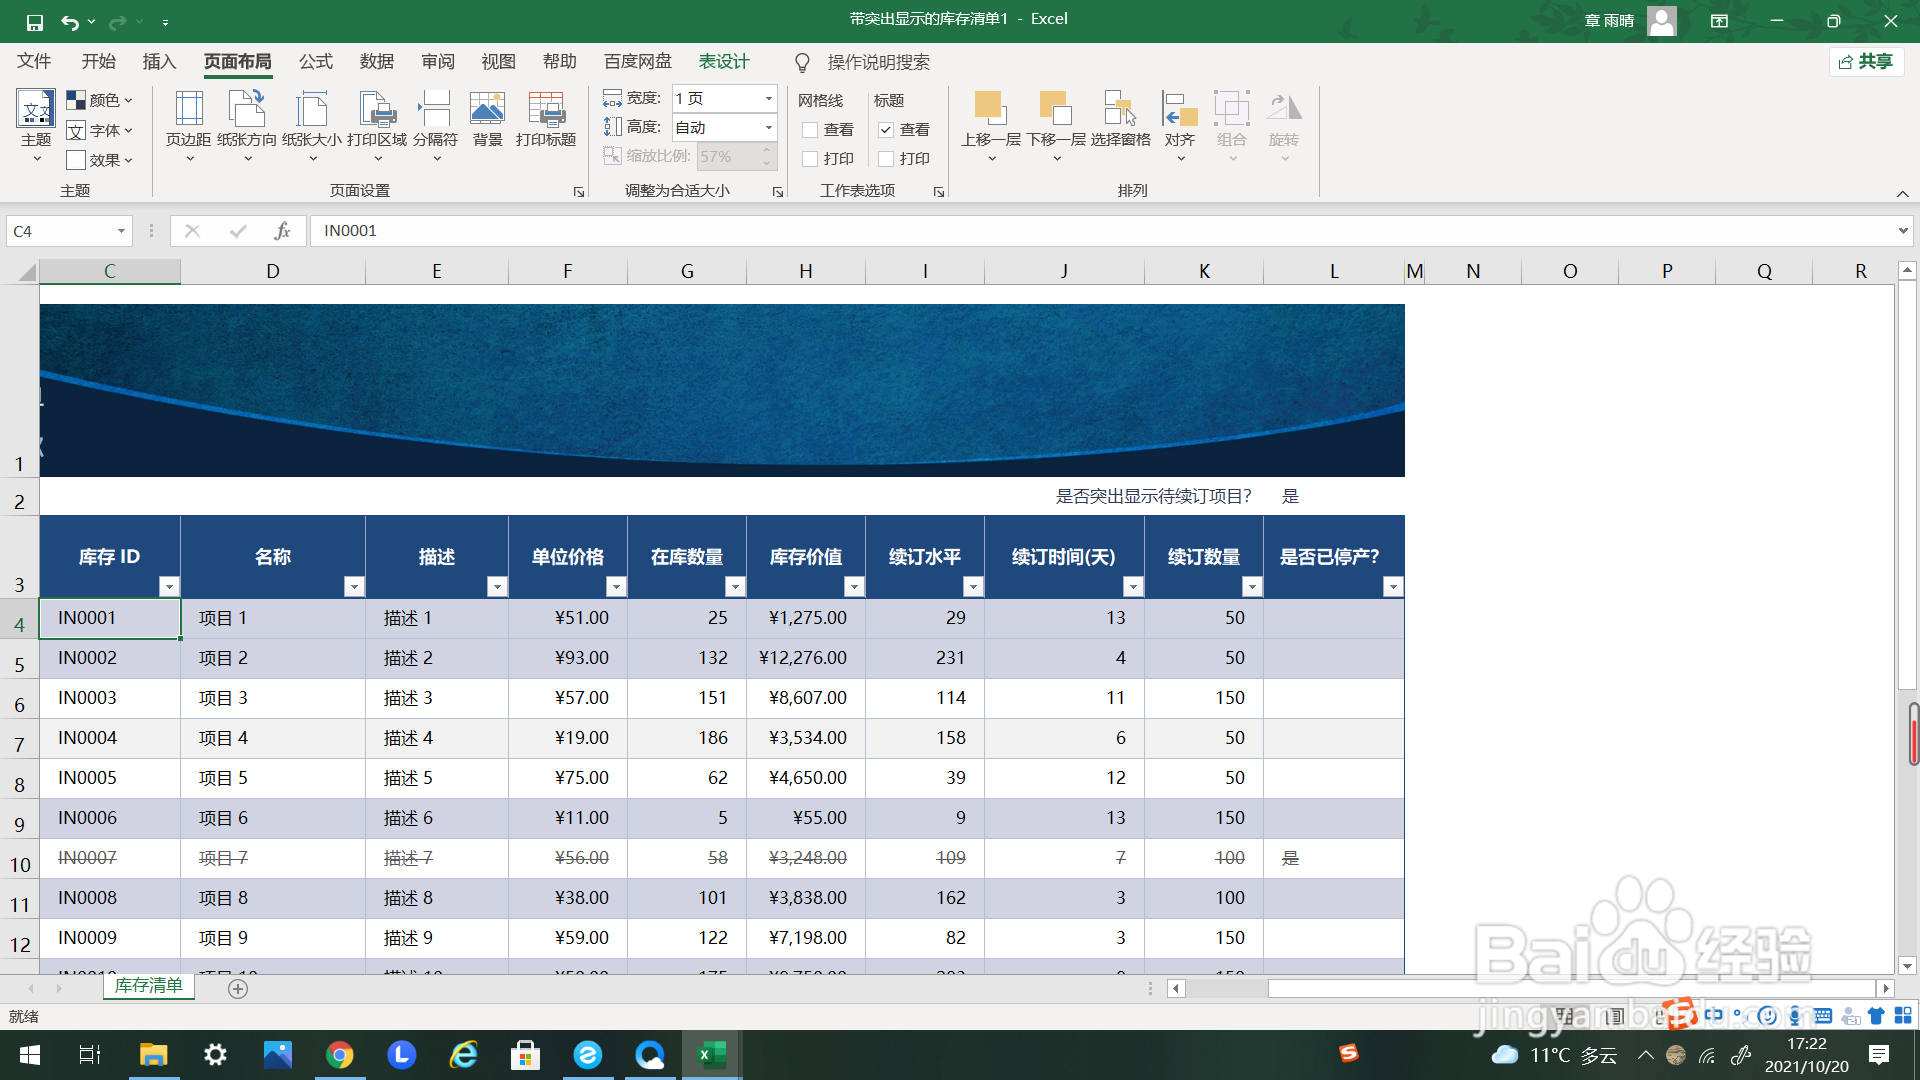Screen dimensions: 1920x1080
Task: Open 页边距 margins options
Action: (x=188, y=126)
